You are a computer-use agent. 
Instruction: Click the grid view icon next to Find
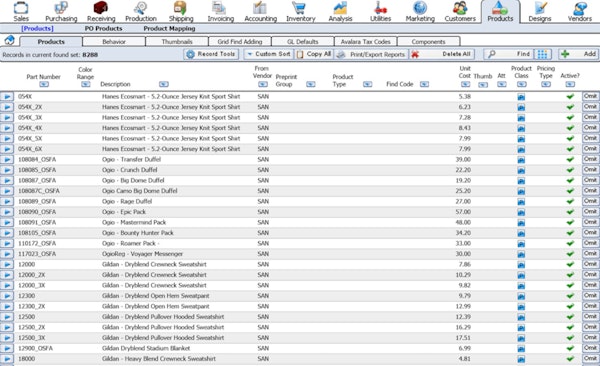pos(542,54)
